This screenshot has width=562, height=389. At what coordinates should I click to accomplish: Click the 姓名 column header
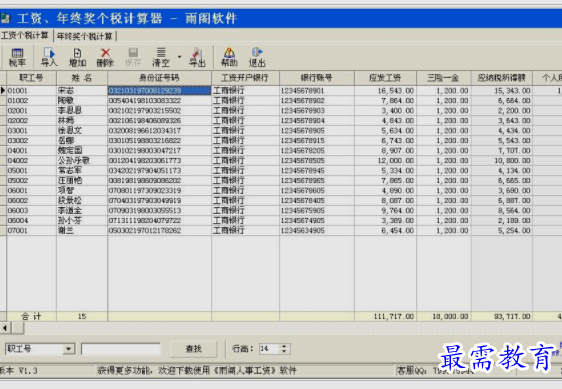tap(82, 78)
